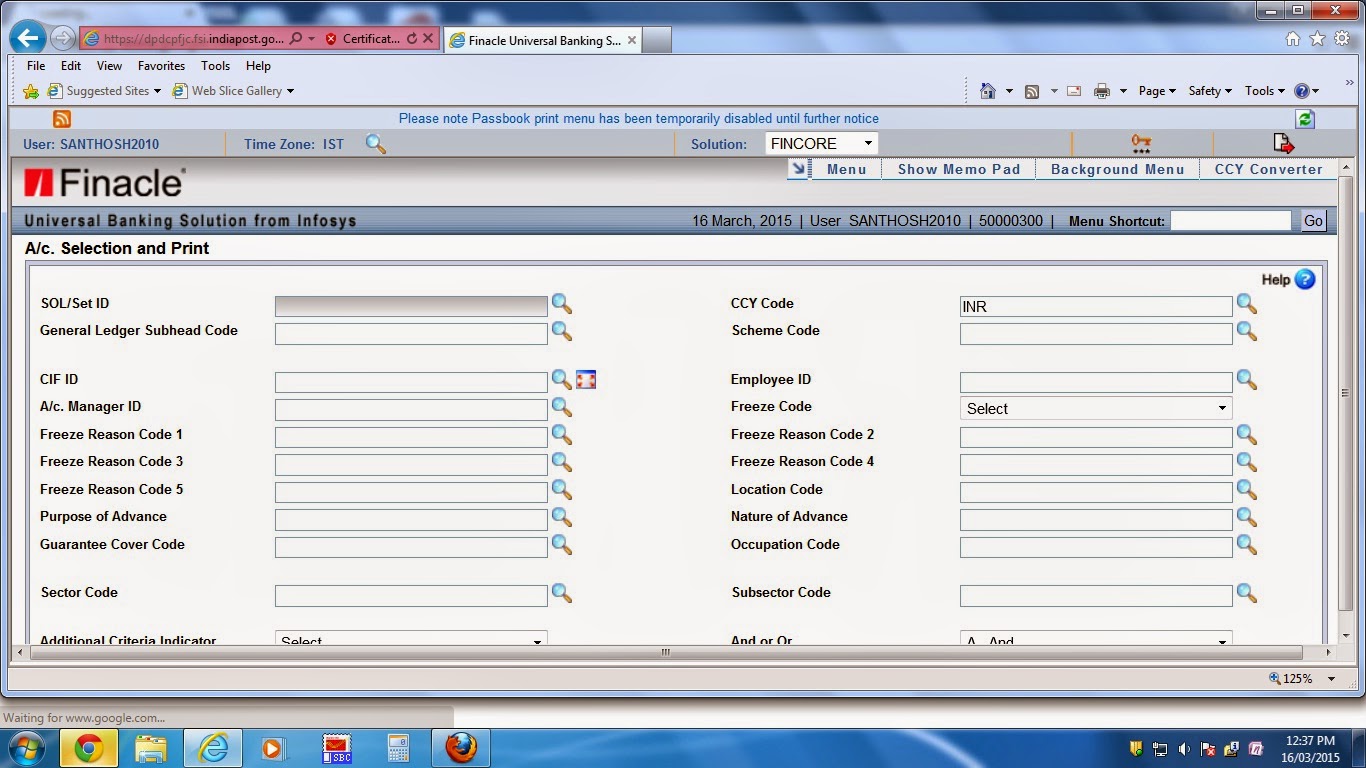This screenshot has width=1366, height=768.
Task: Open Tools dropdown in command bar
Action: (1264, 91)
